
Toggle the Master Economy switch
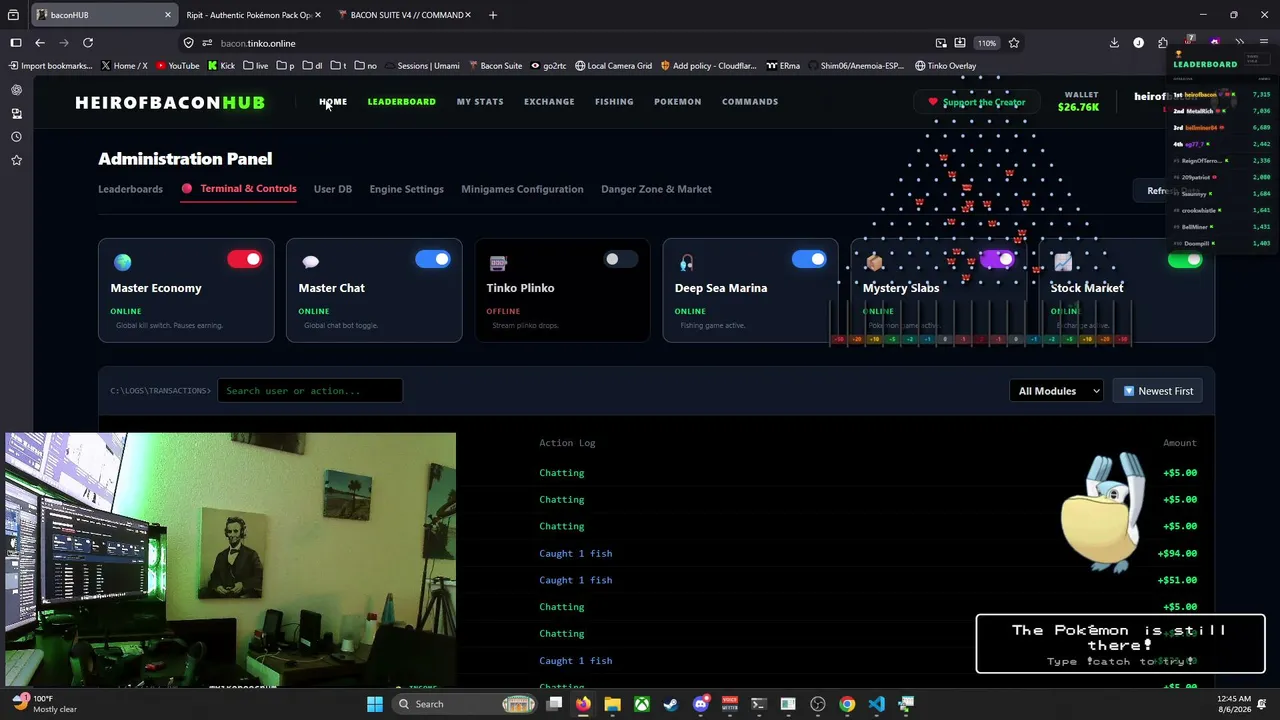point(244,260)
